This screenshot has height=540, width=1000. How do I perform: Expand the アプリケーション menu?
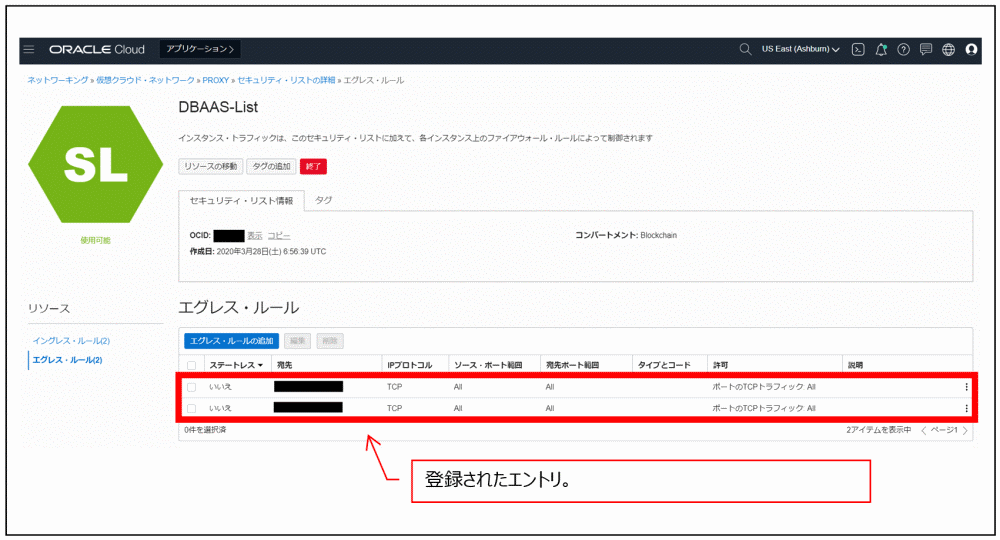(200, 49)
